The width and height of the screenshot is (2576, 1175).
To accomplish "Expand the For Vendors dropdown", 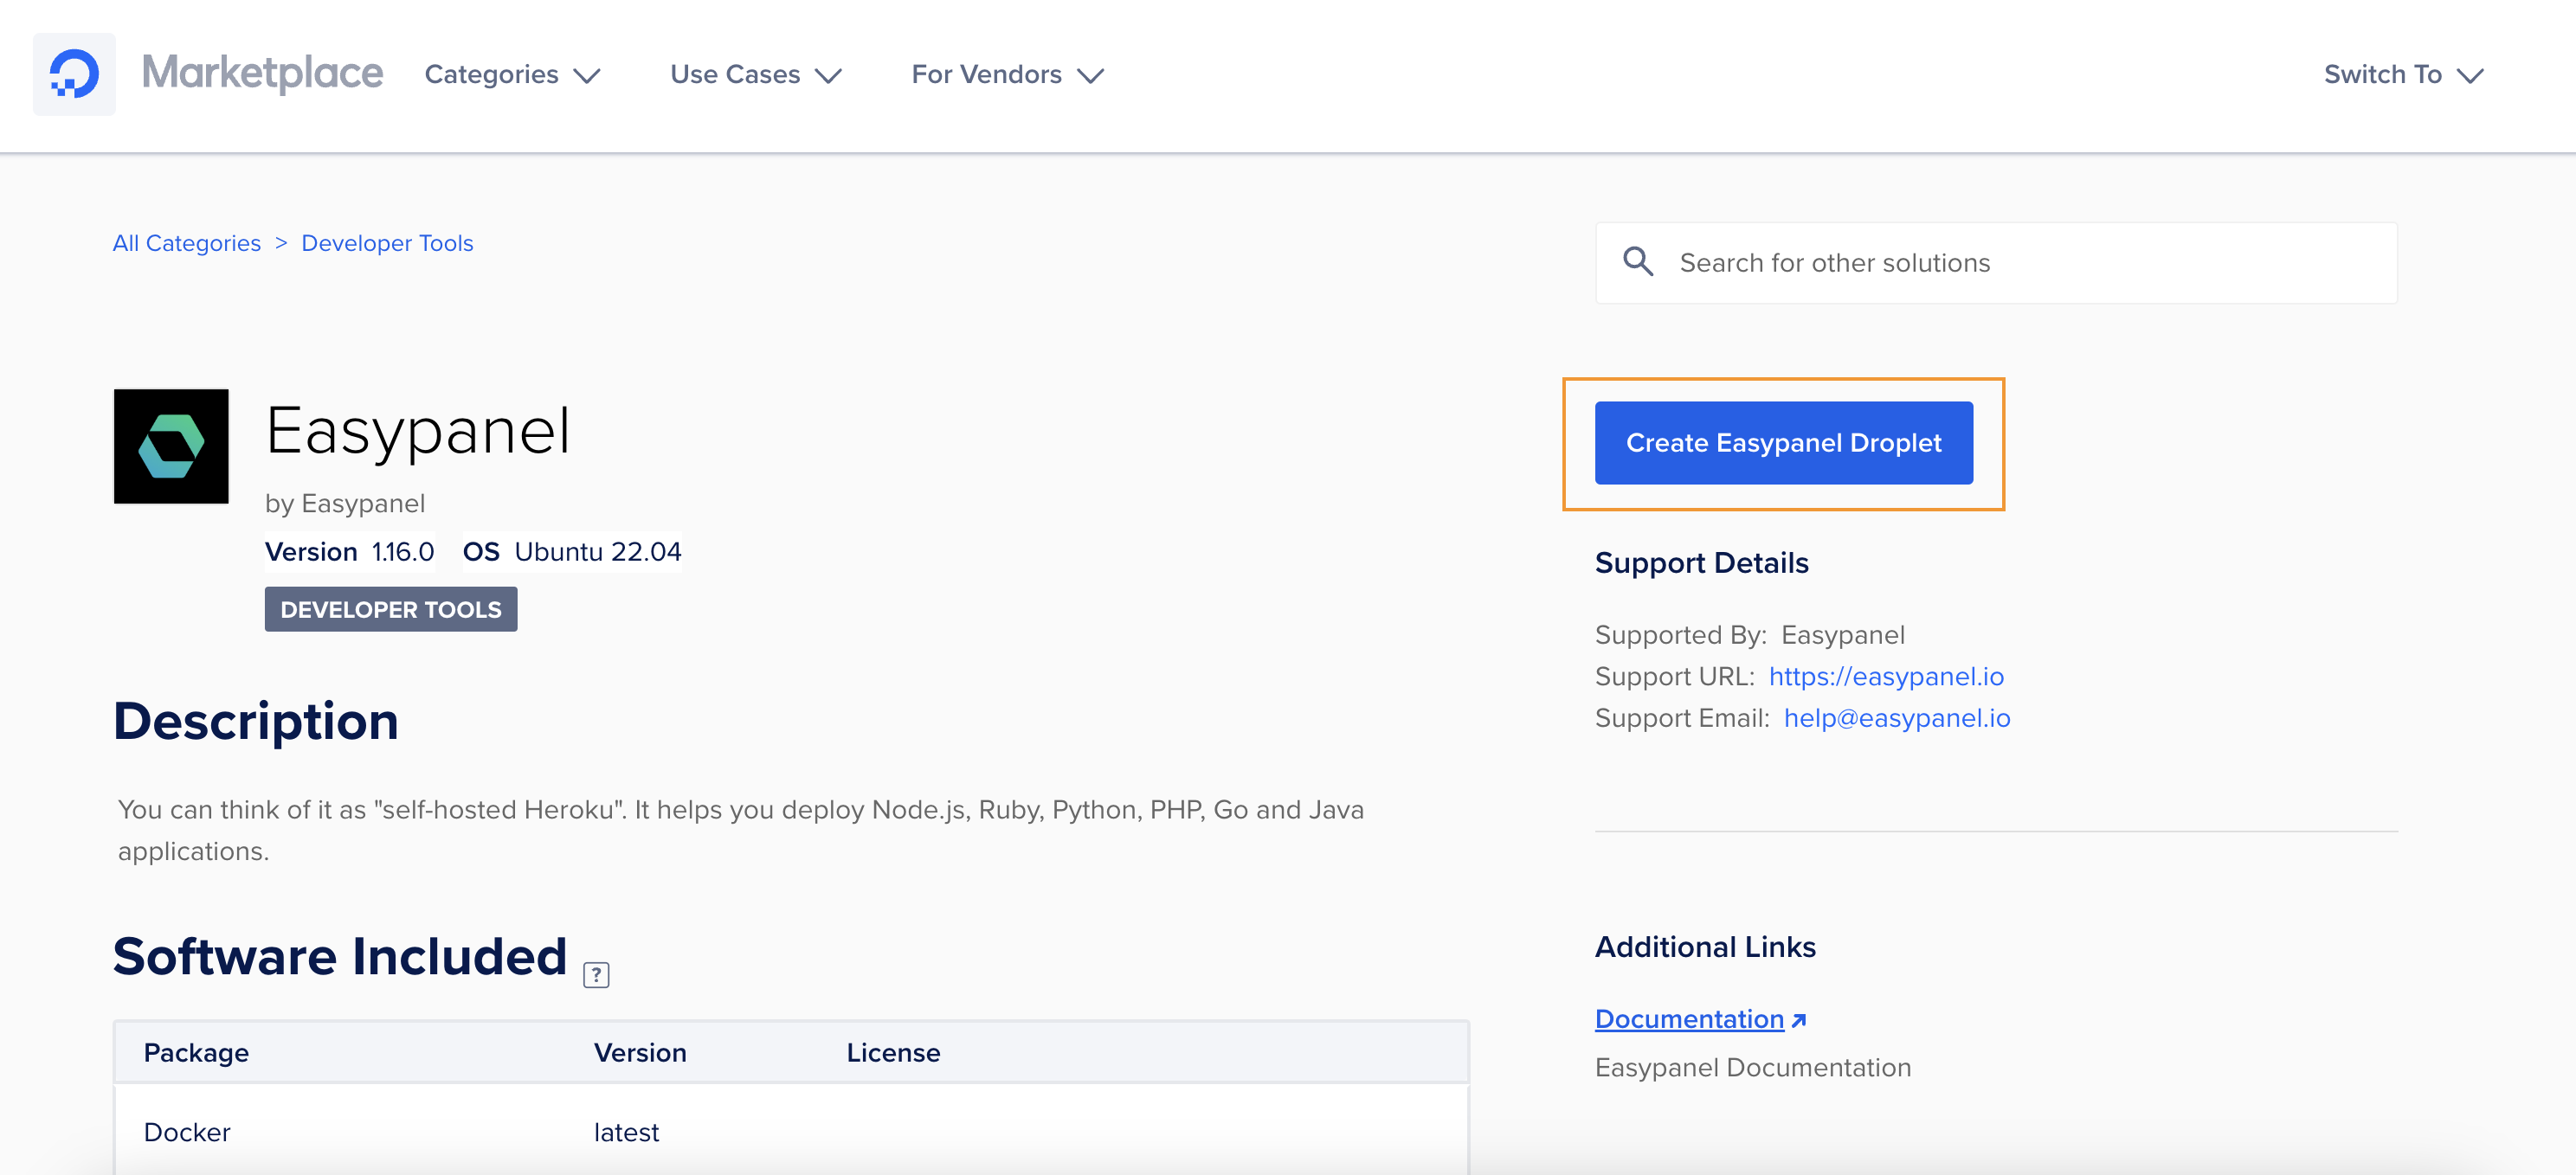I will (1007, 74).
